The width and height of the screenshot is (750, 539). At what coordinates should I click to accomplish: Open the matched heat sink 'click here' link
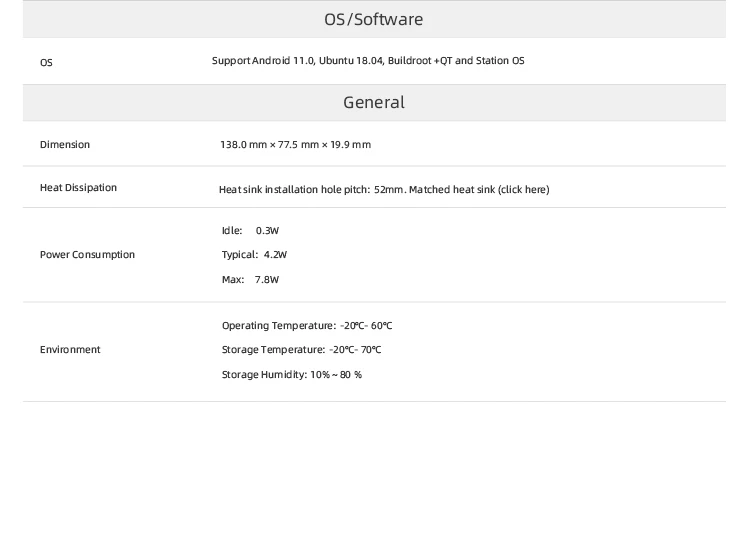click(523, 189)
